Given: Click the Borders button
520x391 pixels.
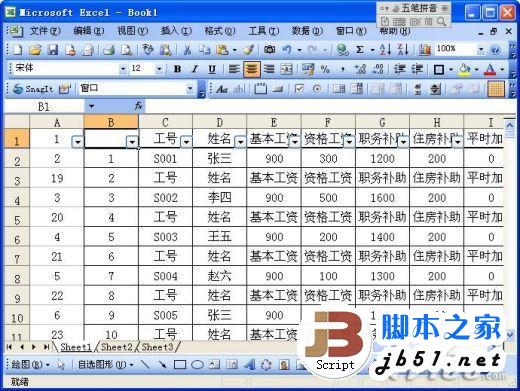Looking at the screenshot, I should [438, 69].
